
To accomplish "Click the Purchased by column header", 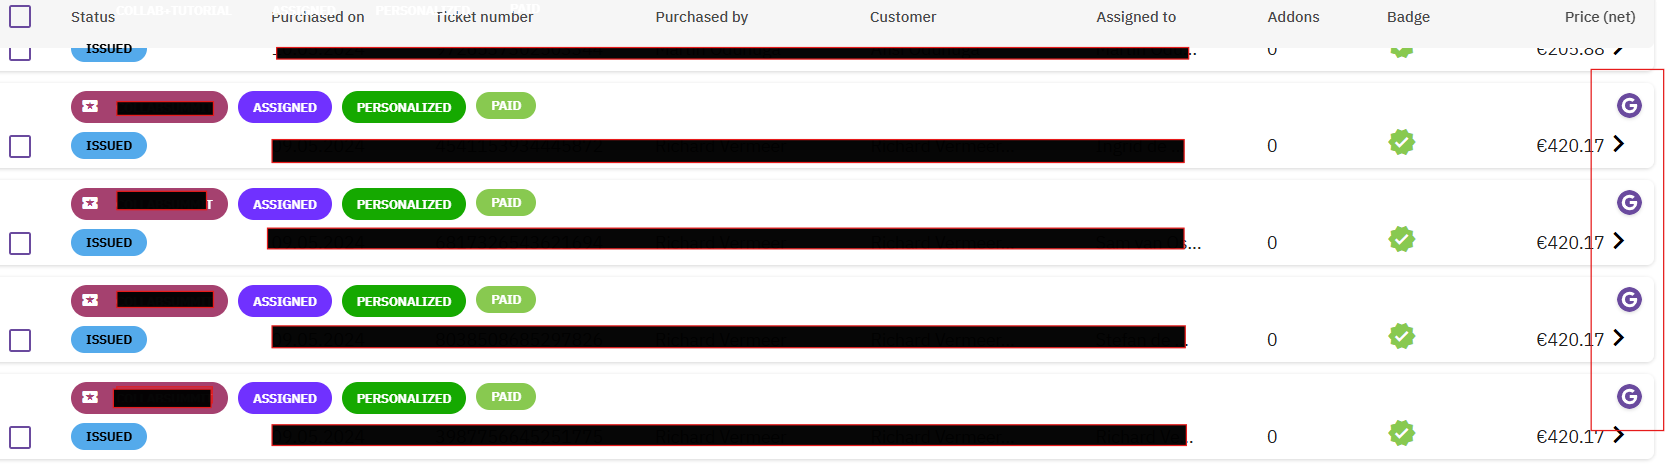I will (701, 17).
